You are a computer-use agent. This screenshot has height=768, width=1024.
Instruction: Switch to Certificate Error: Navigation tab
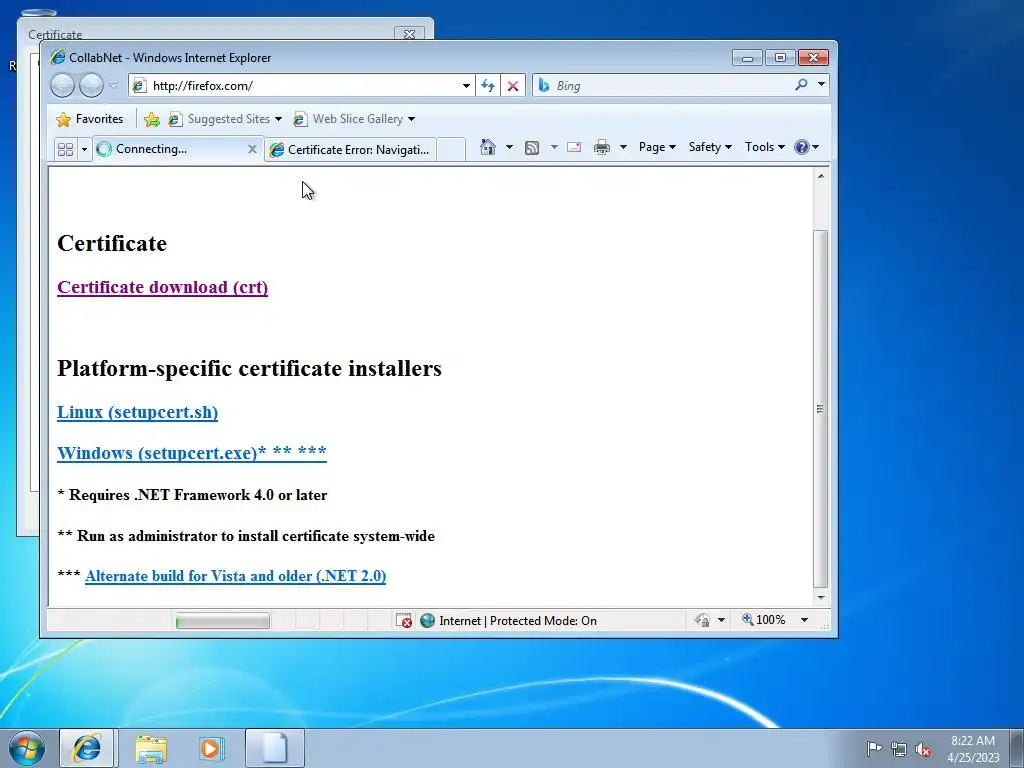tap(351, 150)
